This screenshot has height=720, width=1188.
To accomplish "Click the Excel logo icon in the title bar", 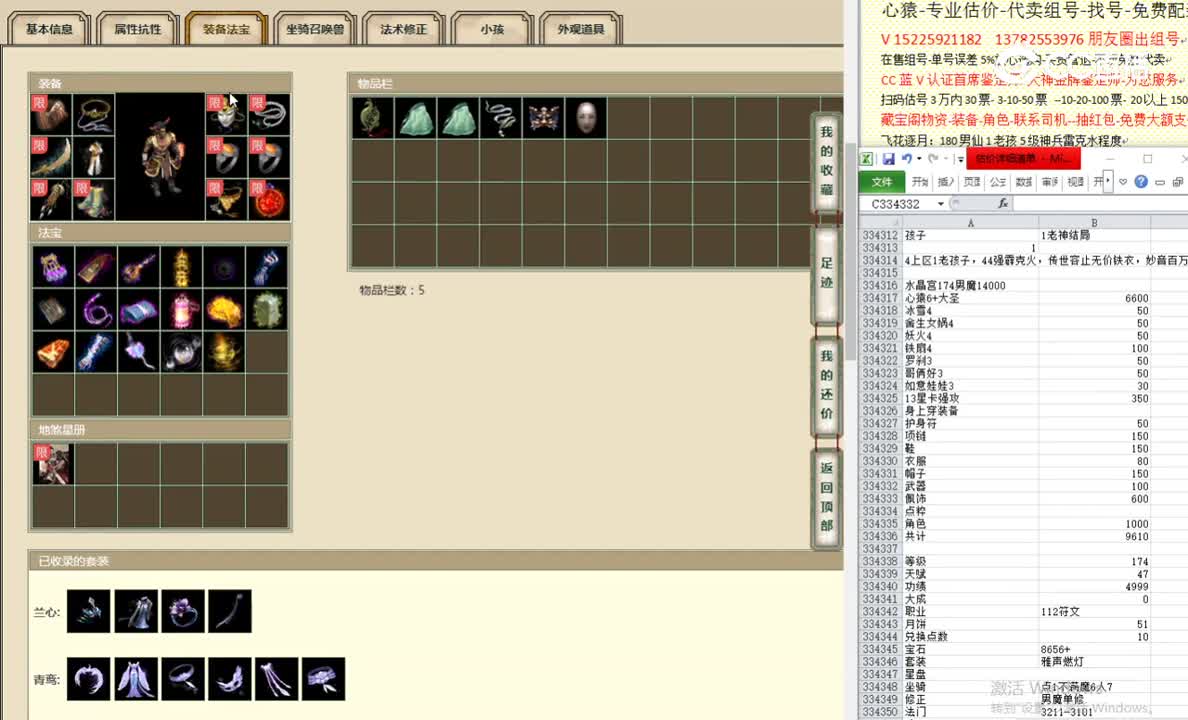I will click(x=867, y=157).
